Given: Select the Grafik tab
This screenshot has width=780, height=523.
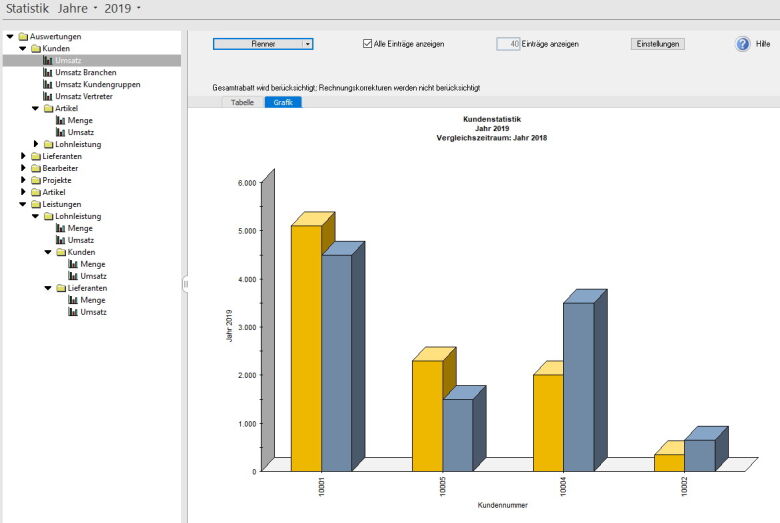Looking at the screenshot, I should tap(282, 102).
